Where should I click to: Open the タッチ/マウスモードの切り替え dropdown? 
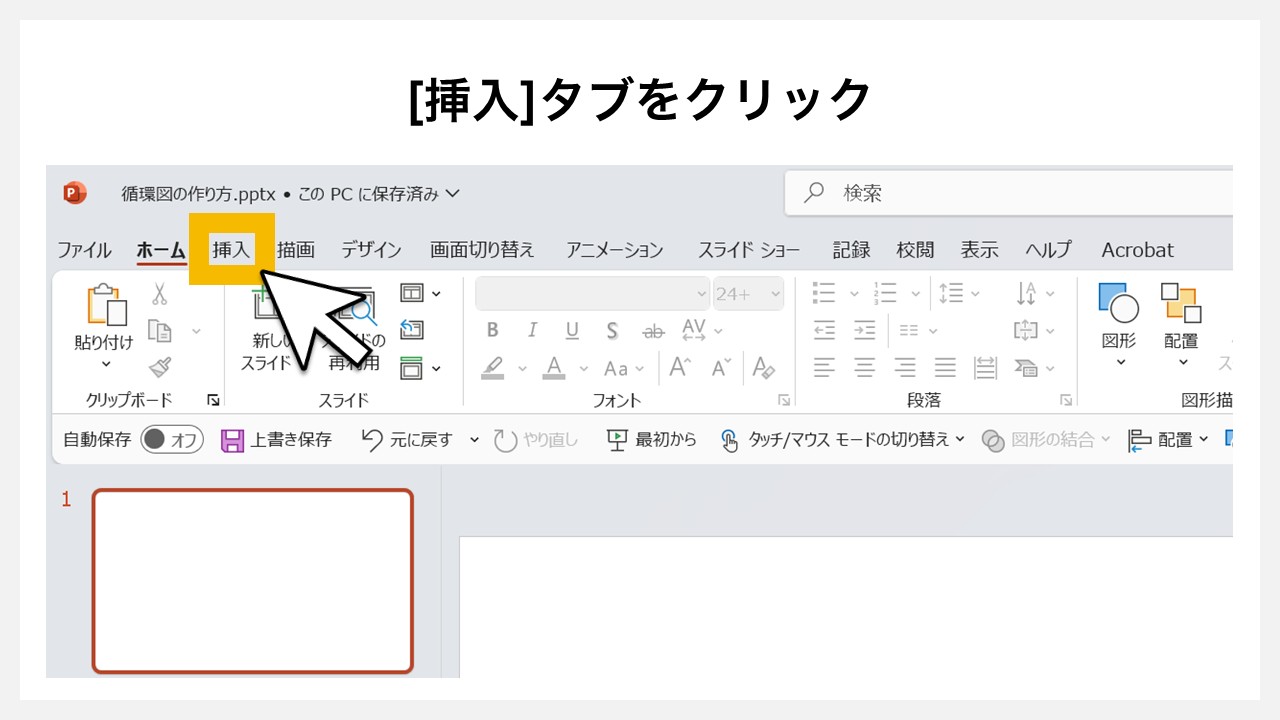[960, 439]
